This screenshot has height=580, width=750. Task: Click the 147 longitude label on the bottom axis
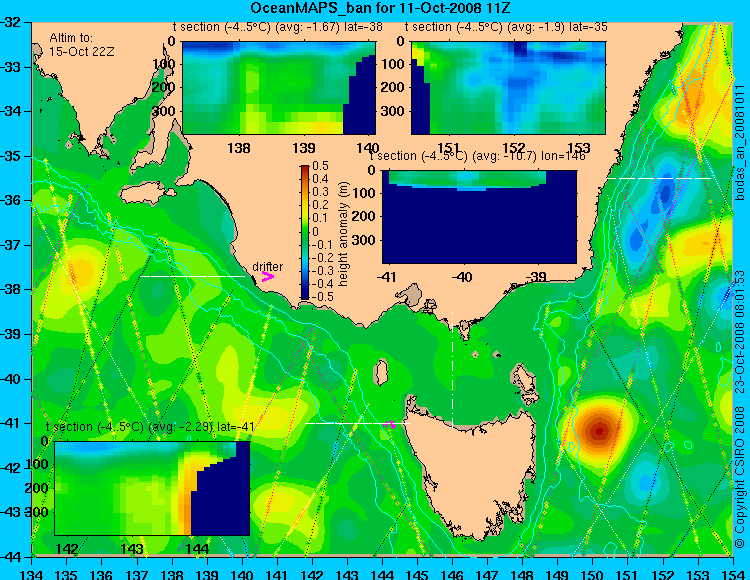click(488, 574)
